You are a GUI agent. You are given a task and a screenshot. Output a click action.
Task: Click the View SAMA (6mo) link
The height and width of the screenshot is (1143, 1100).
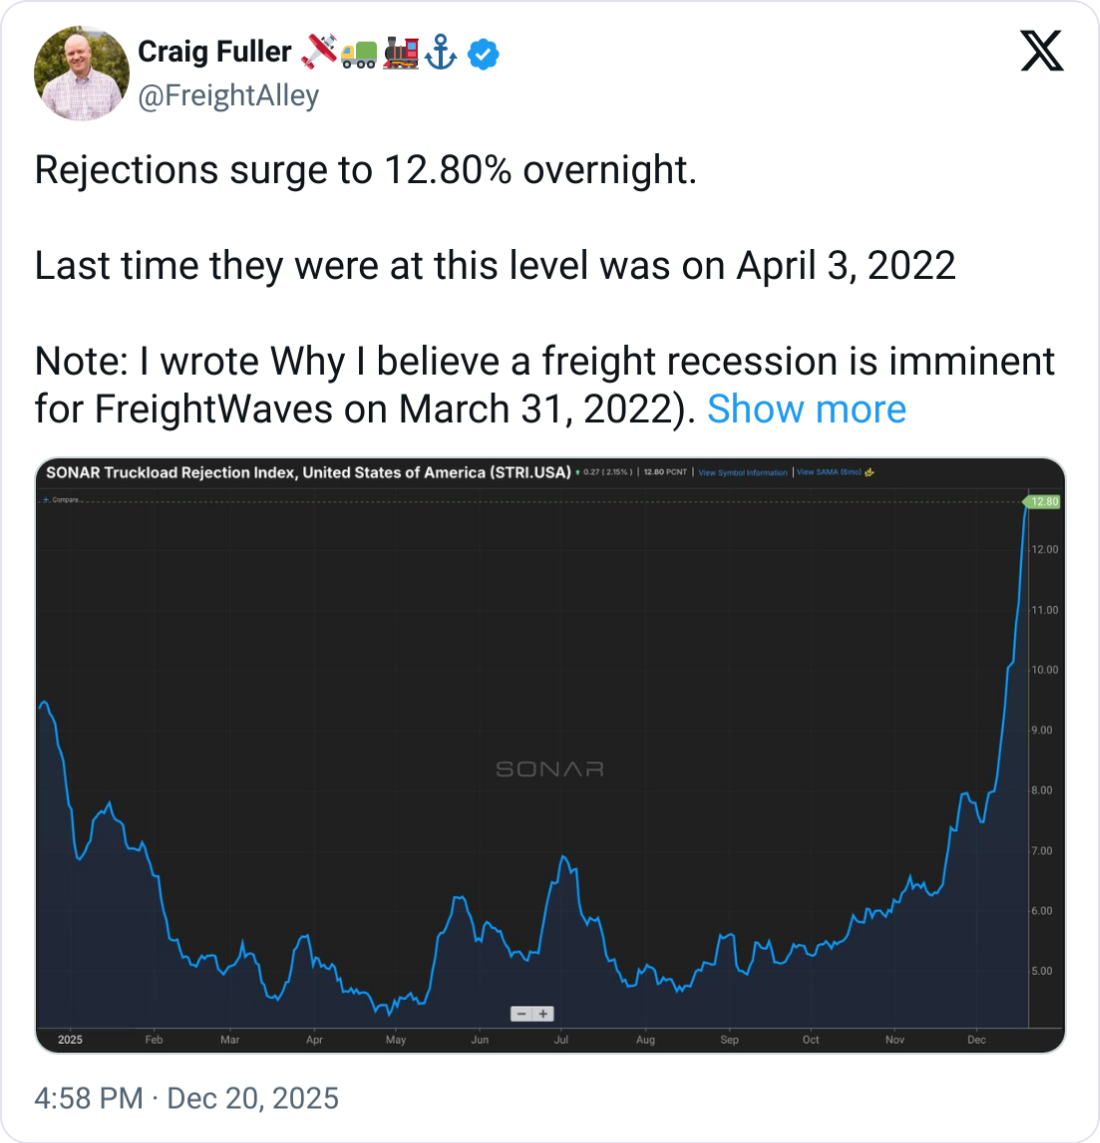click(x=829, y=472)
